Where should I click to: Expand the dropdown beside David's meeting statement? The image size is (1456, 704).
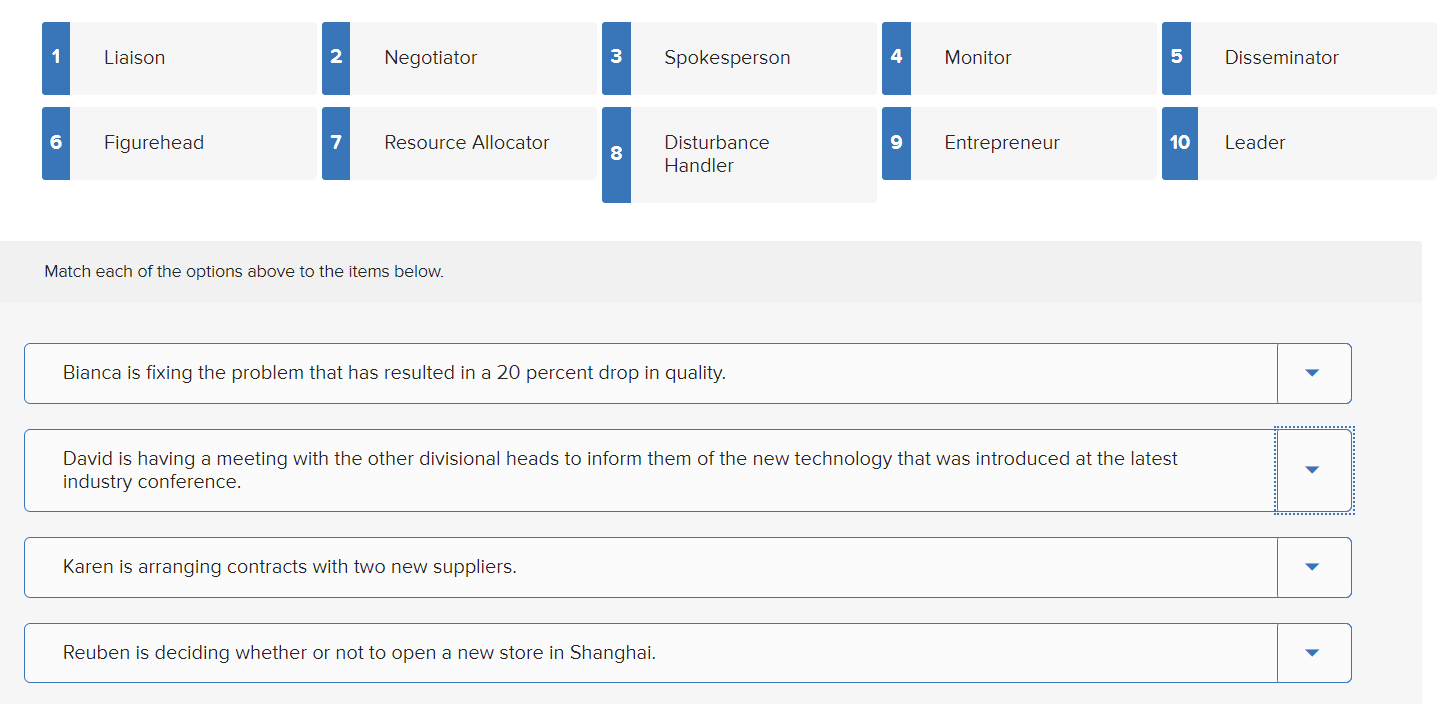point(1313,470)
